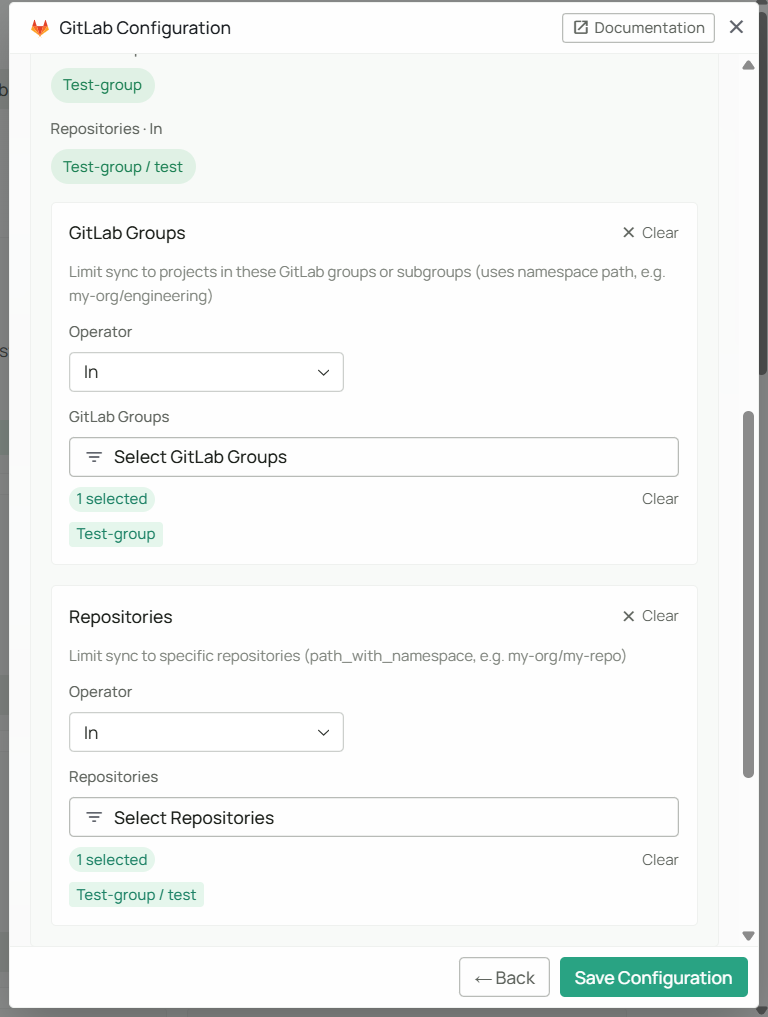Click the 1 selected badge under GitLab Groups
The height and width of the screenshot is (1017, 768).
(112, 499)
